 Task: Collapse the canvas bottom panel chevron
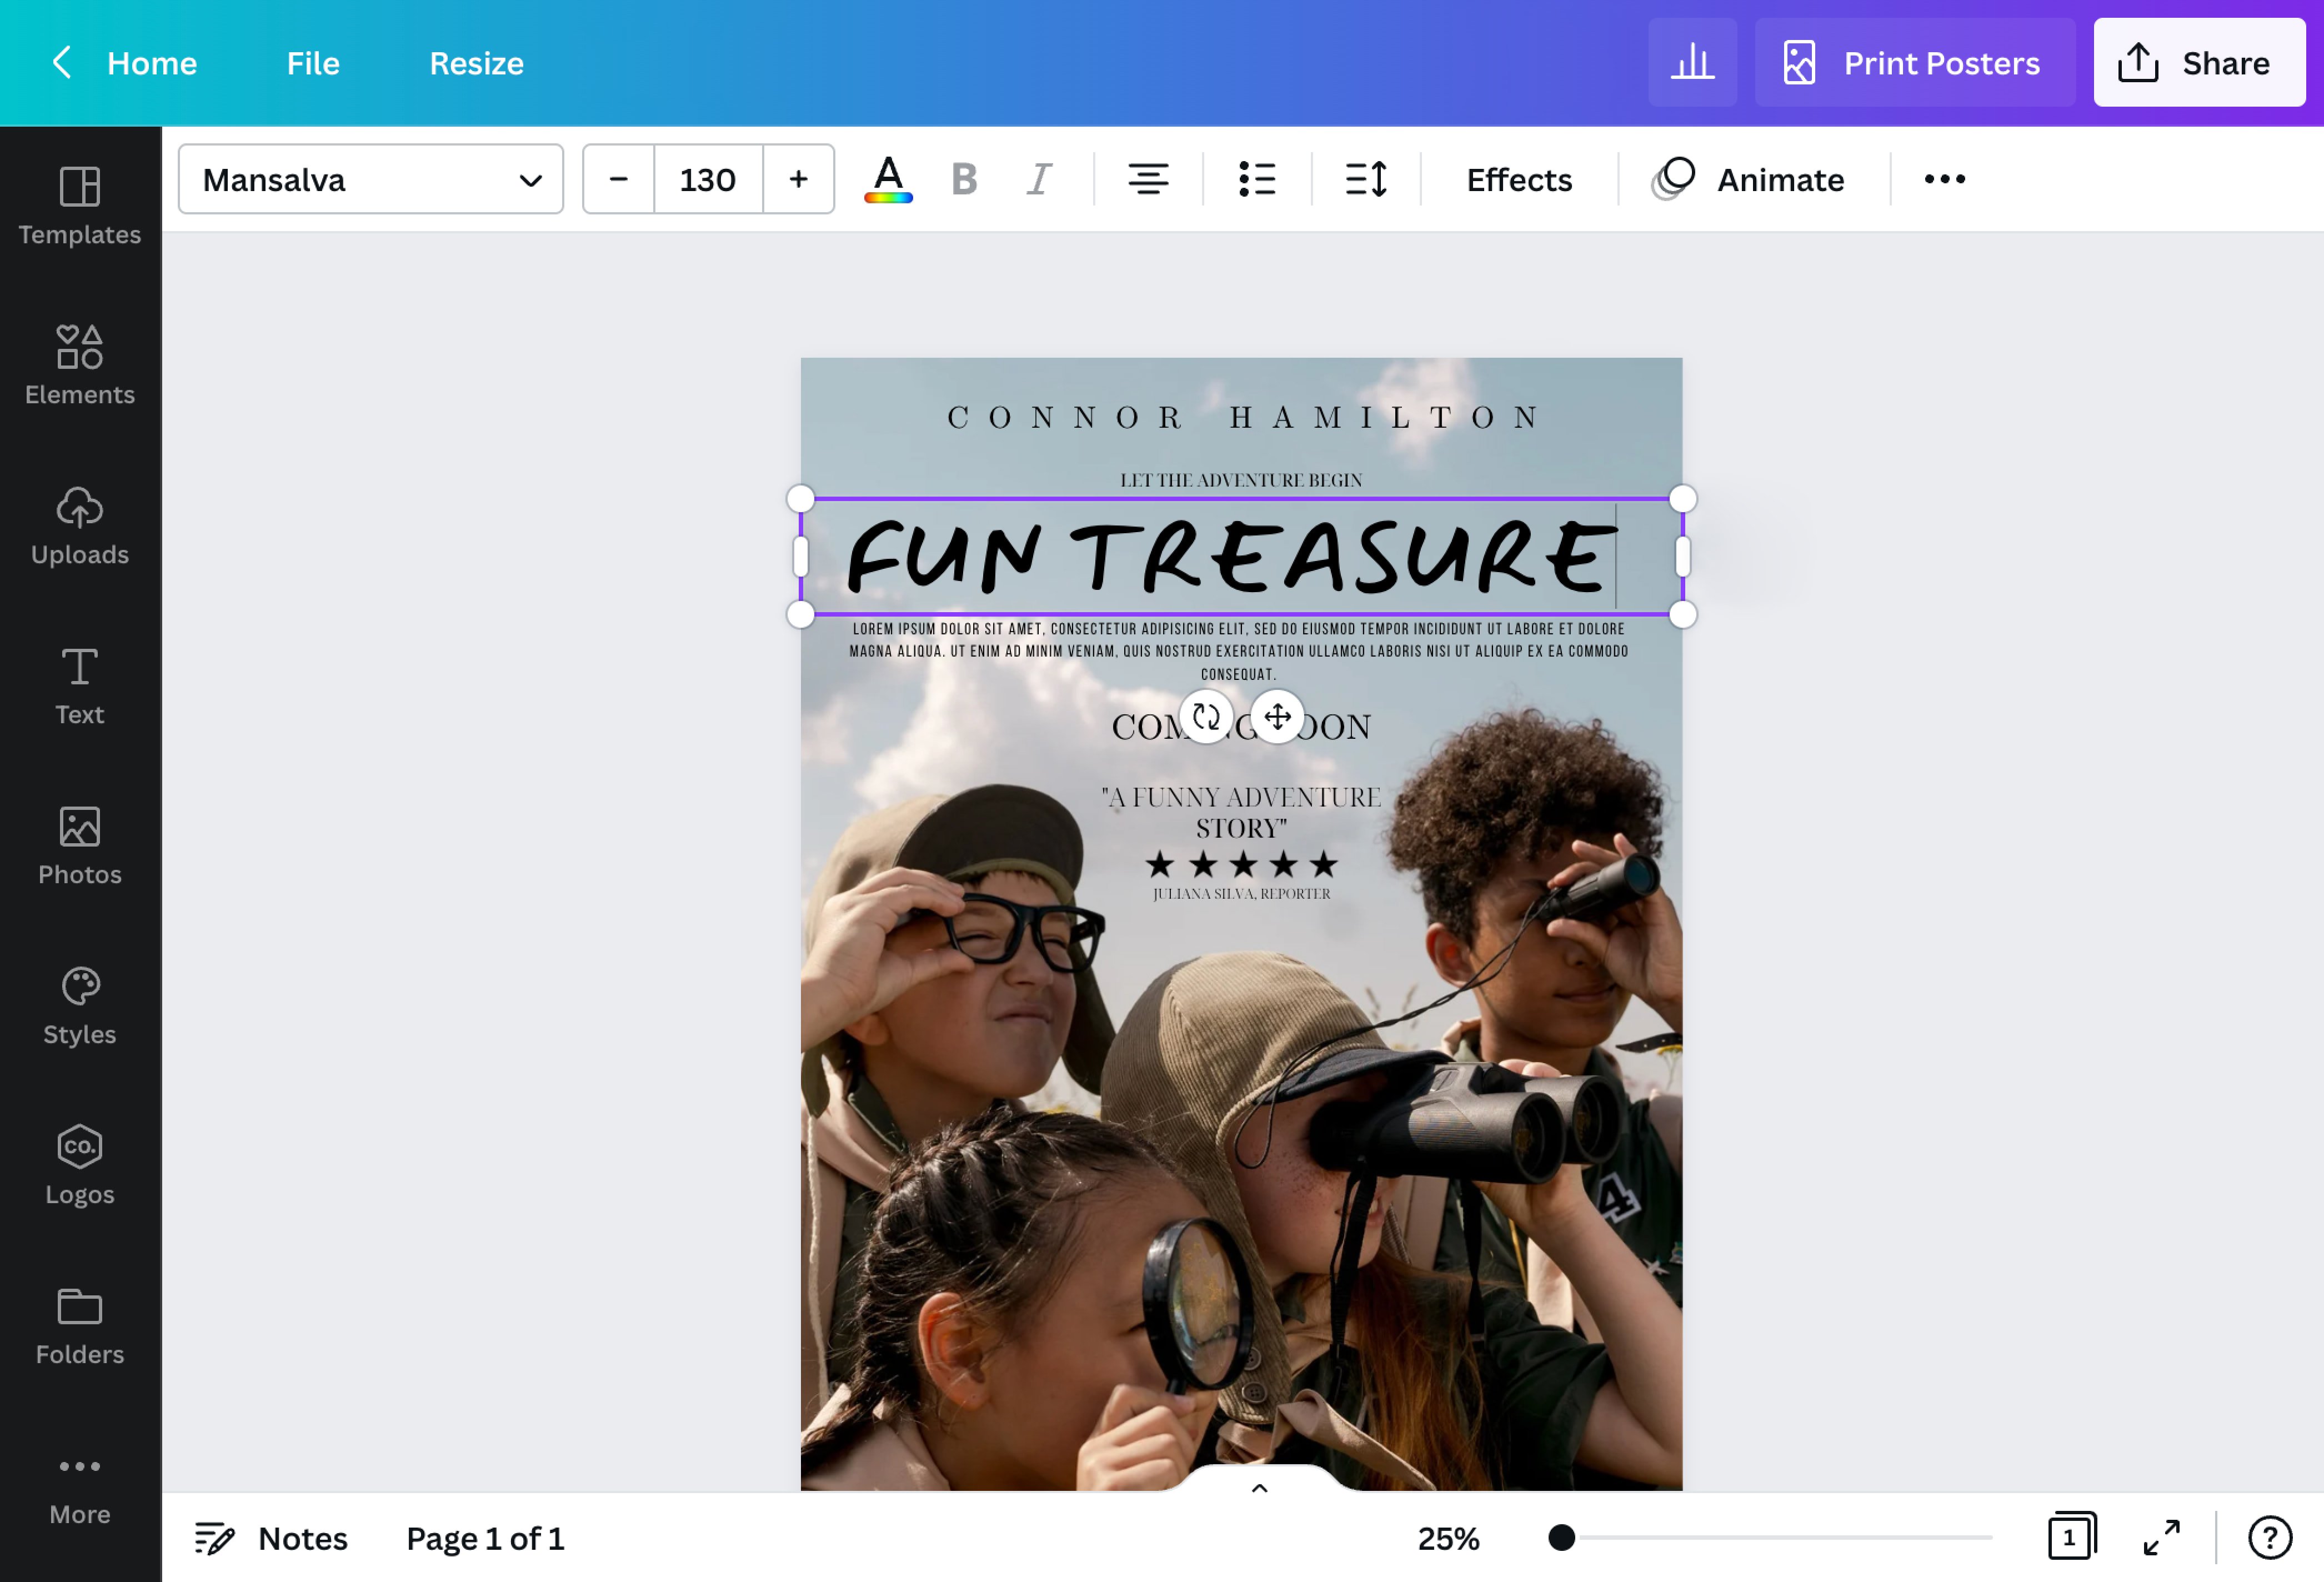(1259, 1488)
